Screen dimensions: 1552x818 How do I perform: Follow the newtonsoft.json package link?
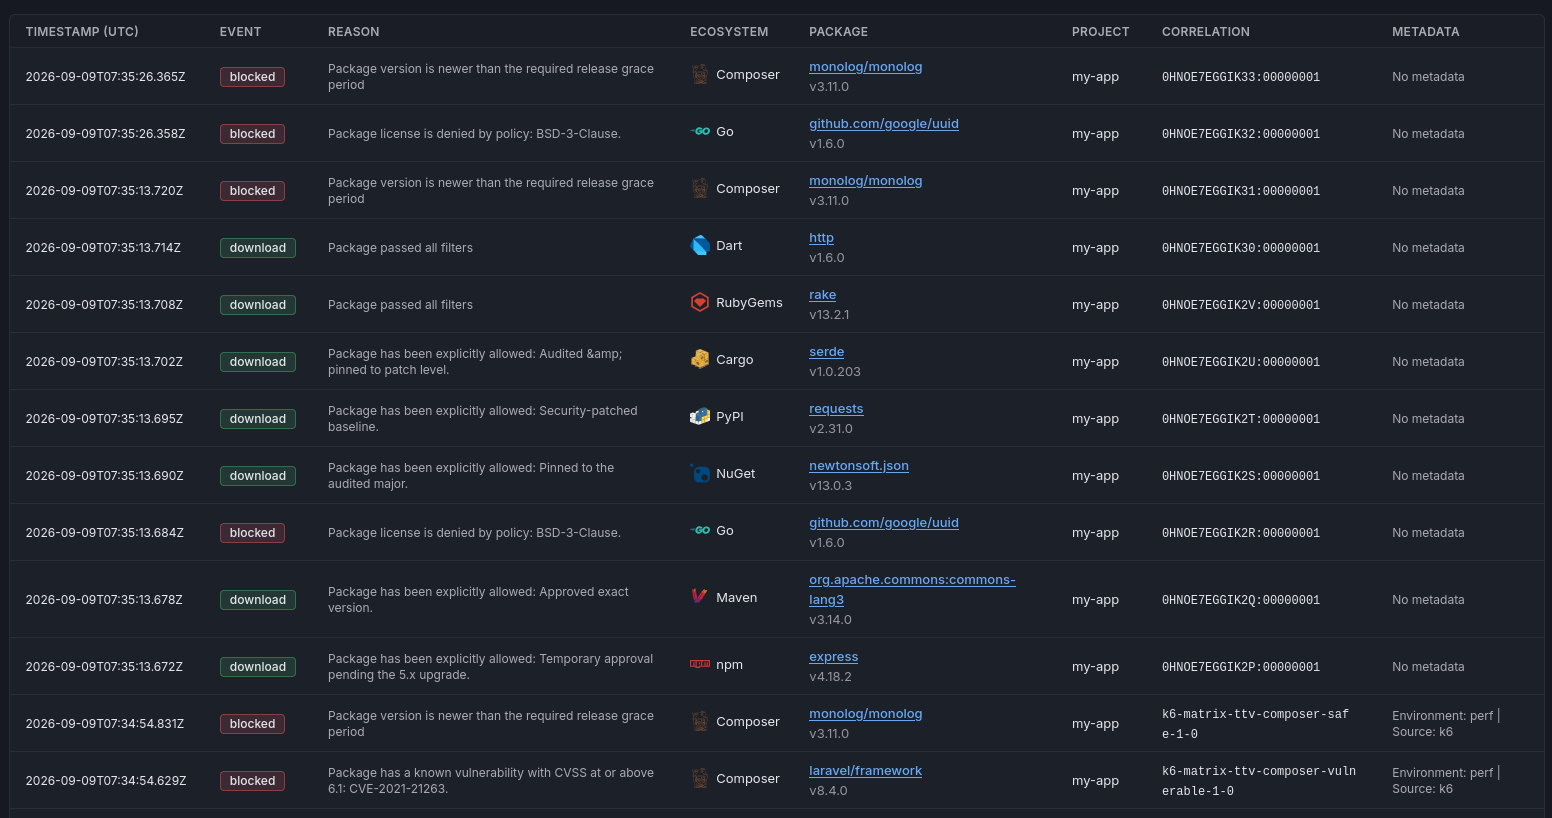[x=859, y=466]
